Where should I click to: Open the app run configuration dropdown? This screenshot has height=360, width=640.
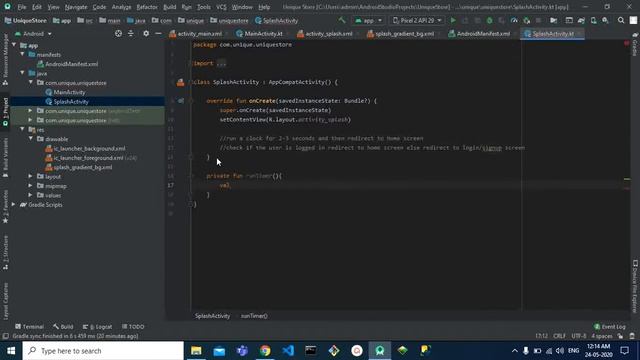coord(369,20)
